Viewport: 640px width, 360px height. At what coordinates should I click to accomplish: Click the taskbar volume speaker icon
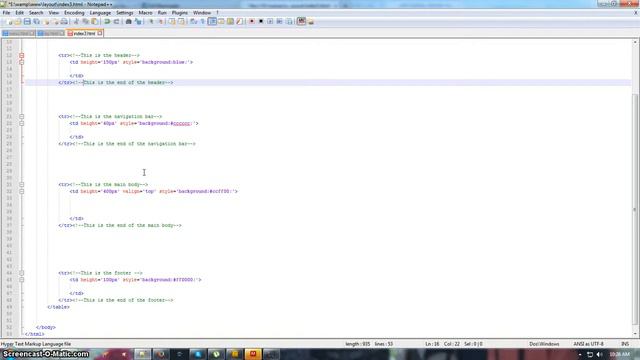pos(599,354)
